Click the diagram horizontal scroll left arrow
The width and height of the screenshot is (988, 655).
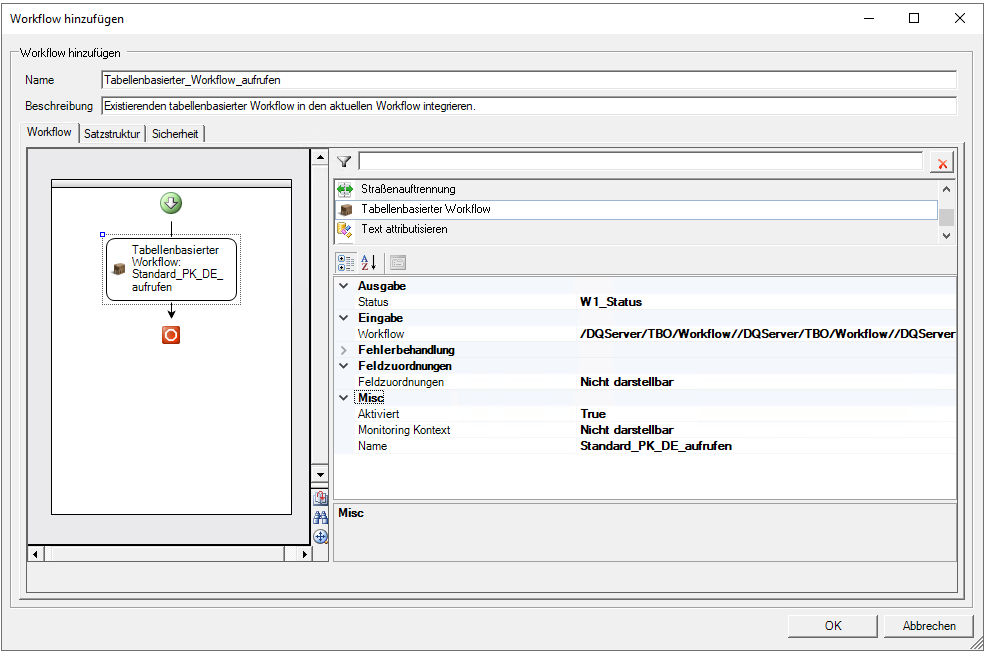coord(35,554)
